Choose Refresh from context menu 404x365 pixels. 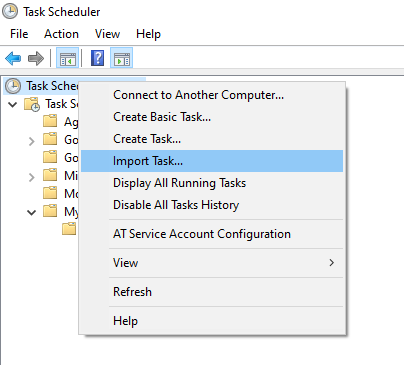point(212,292)
